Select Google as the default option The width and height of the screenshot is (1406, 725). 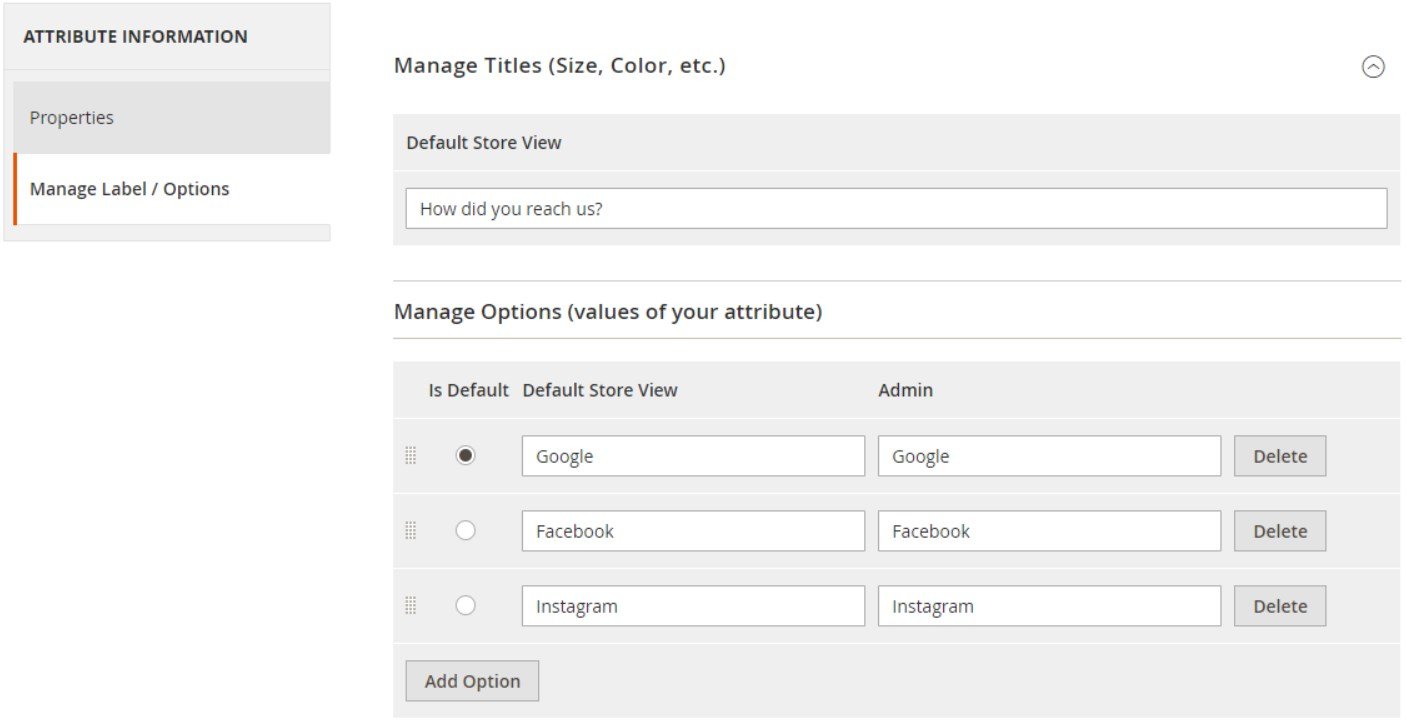point(465,455)
